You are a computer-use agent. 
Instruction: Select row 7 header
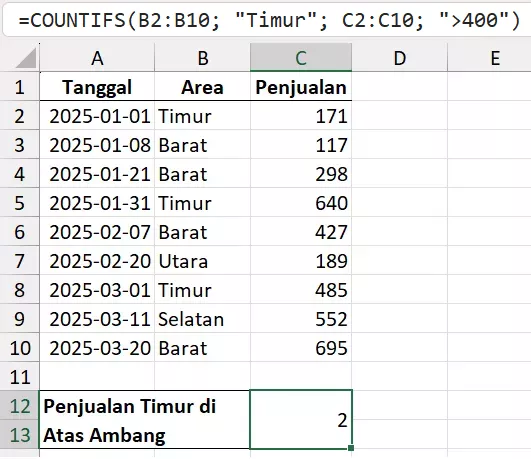[x=20, y=261]
